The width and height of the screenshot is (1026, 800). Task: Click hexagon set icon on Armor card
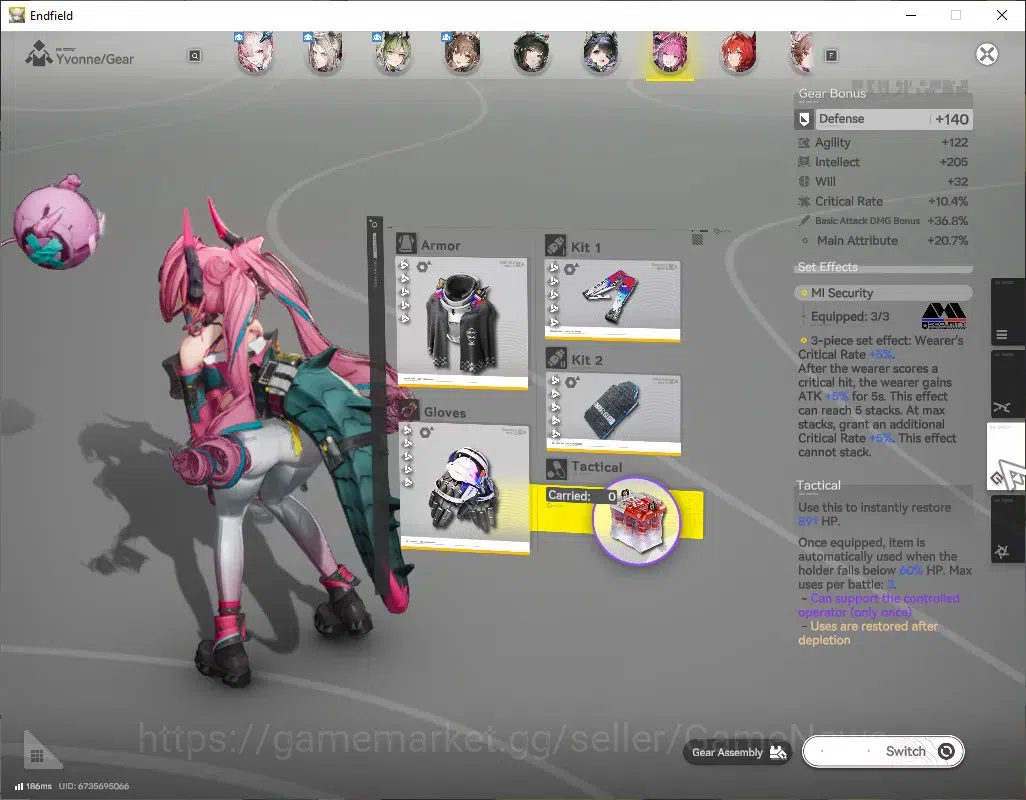click(423, 267)
